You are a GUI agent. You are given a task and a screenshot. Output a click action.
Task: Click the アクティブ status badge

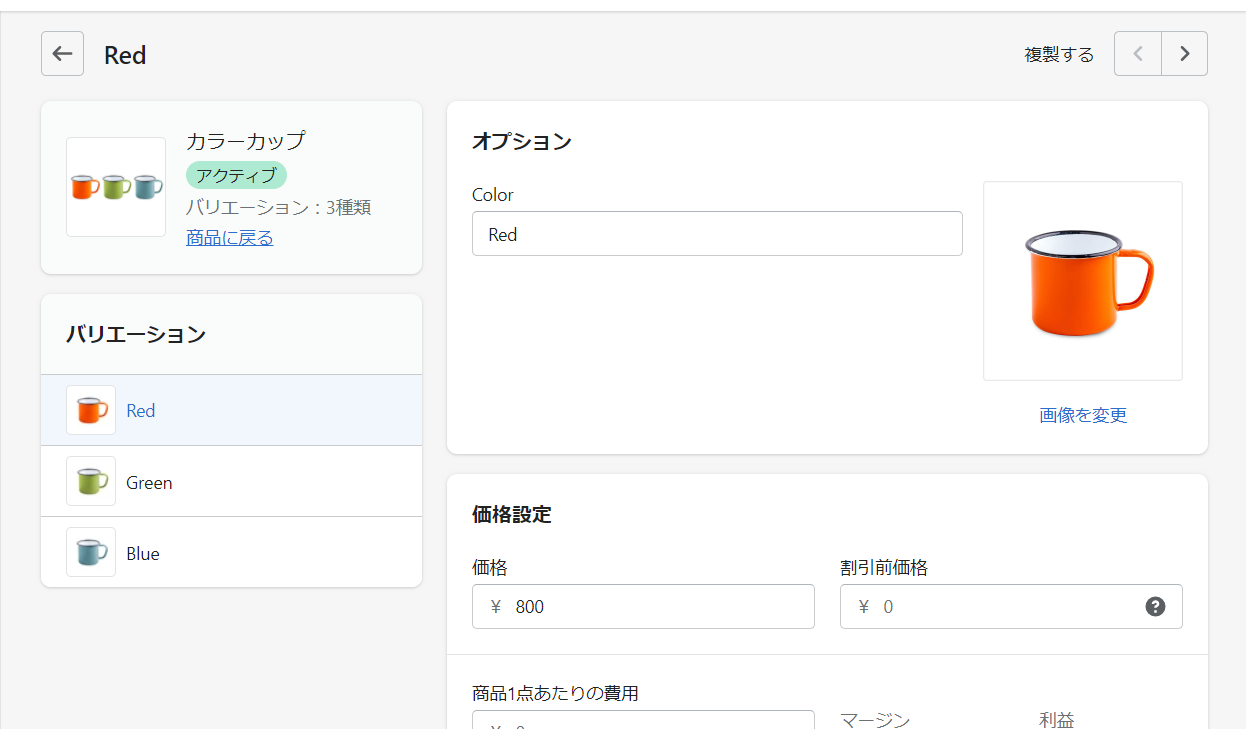point(236,176)
